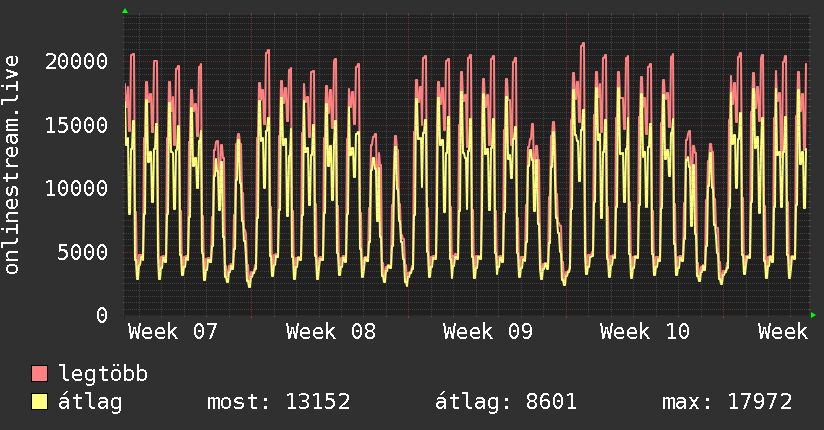824x430 pixels.
Task: Click the green arrow at the X axis end
Action: tap(813, 315)
